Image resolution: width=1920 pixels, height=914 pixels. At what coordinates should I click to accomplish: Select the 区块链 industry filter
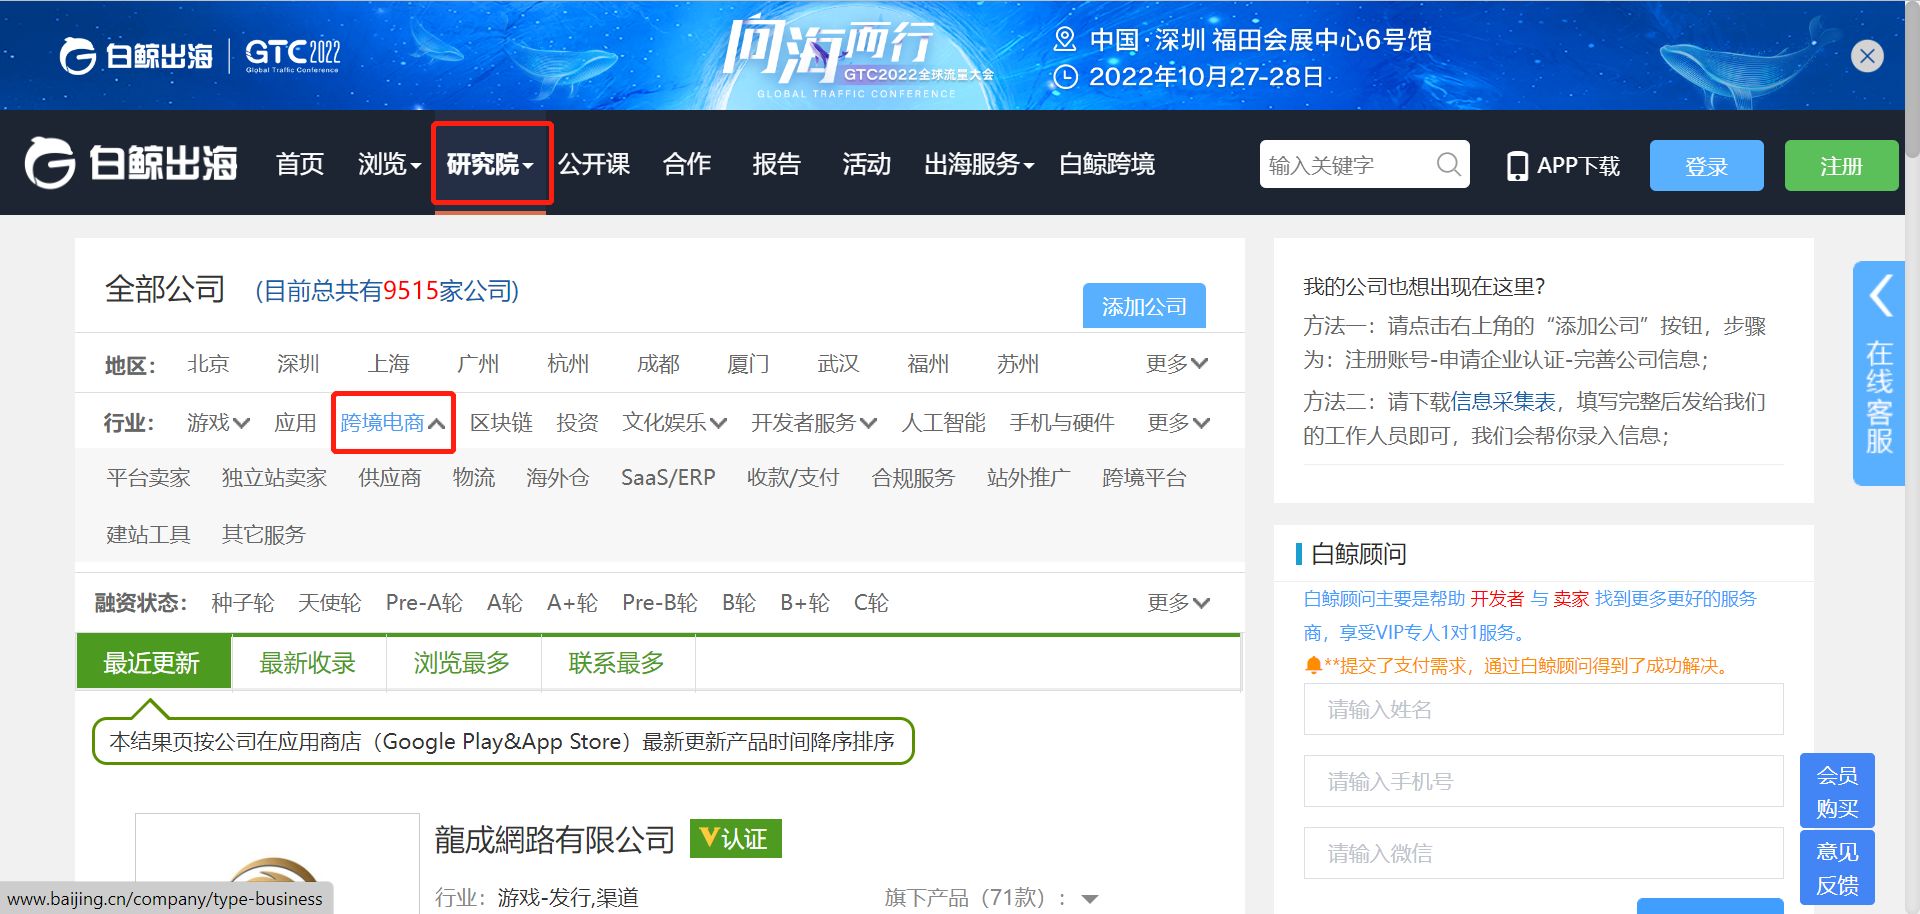pyautogui.click(x=501, y=423)
